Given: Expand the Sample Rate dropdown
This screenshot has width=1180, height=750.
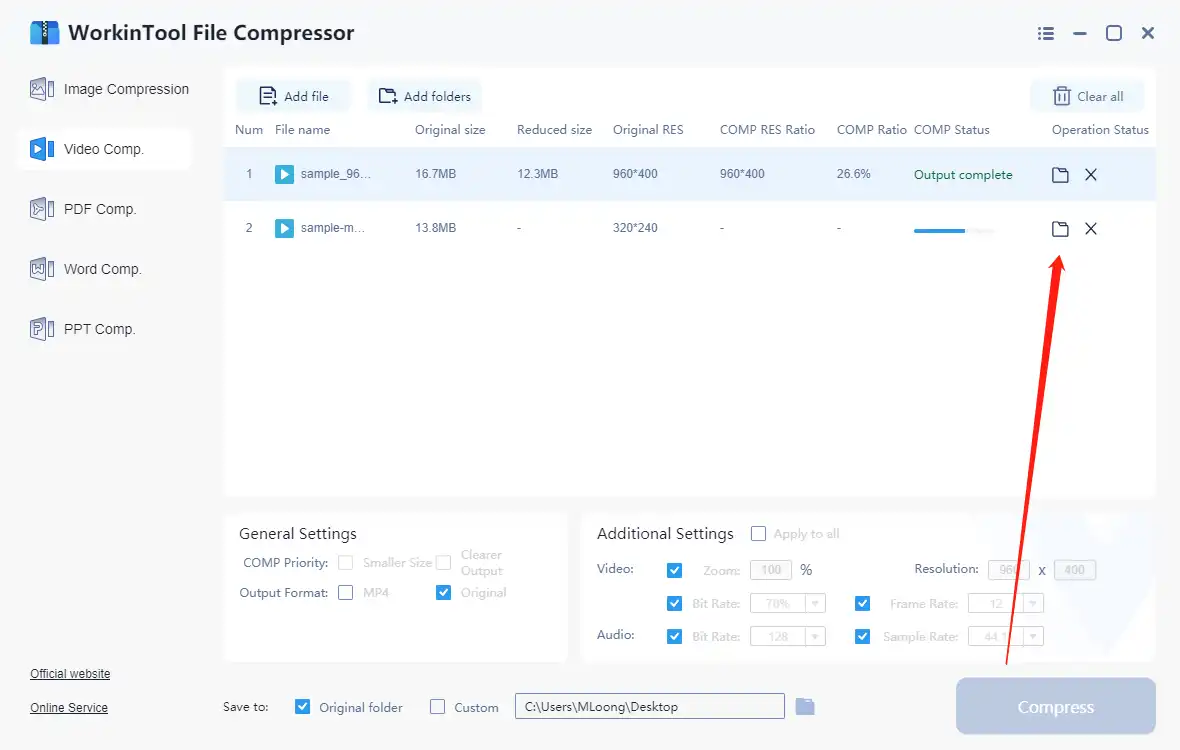Looking at the screenshot, I should click(x=1033, y=636).
